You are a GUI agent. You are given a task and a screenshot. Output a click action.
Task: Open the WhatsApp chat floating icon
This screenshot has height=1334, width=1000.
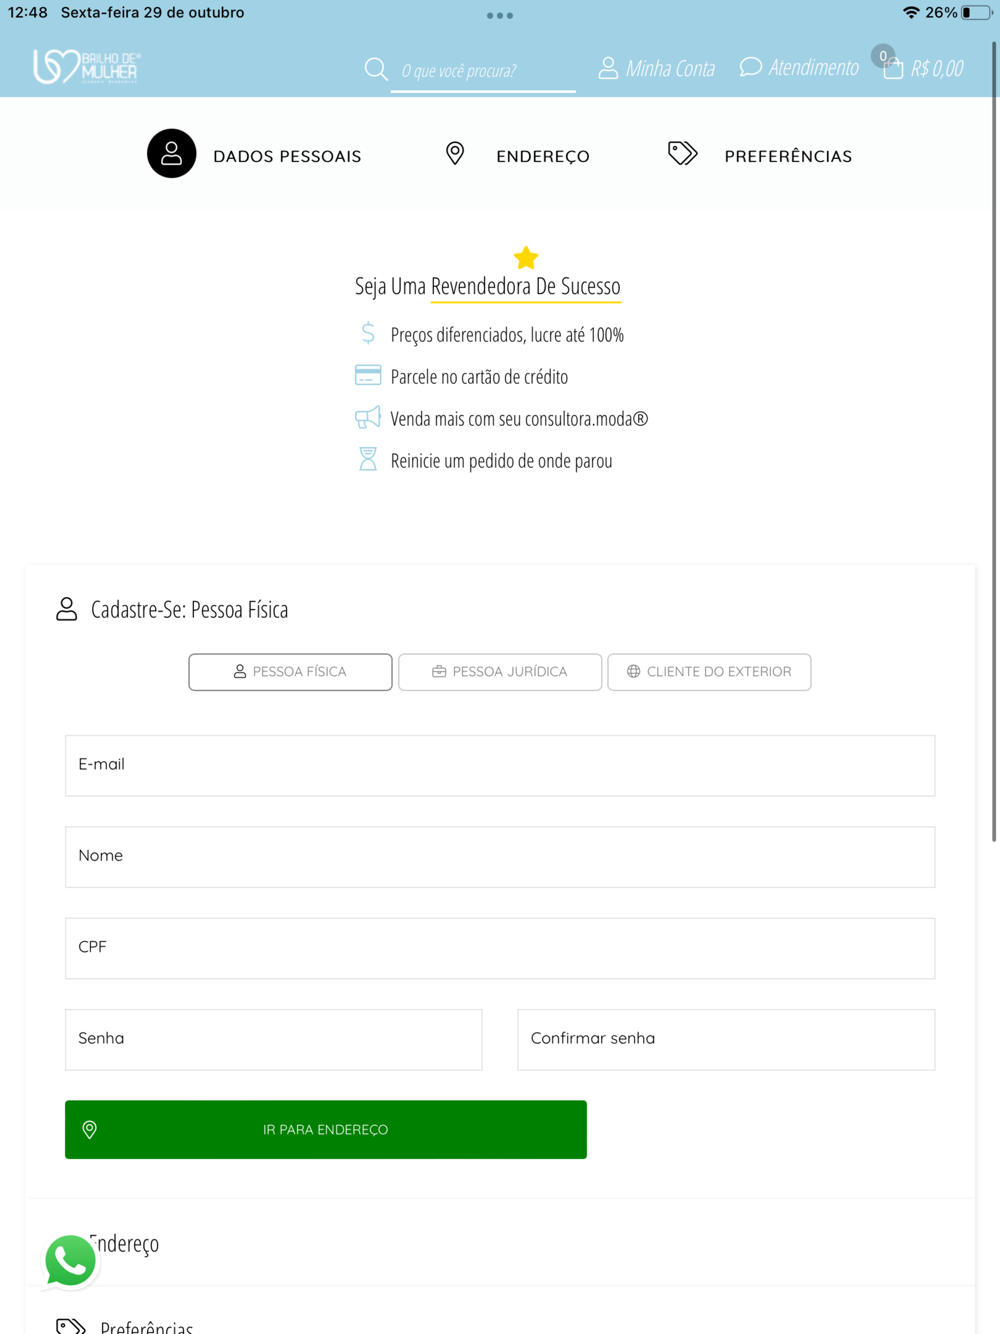tap(70, 1260)
